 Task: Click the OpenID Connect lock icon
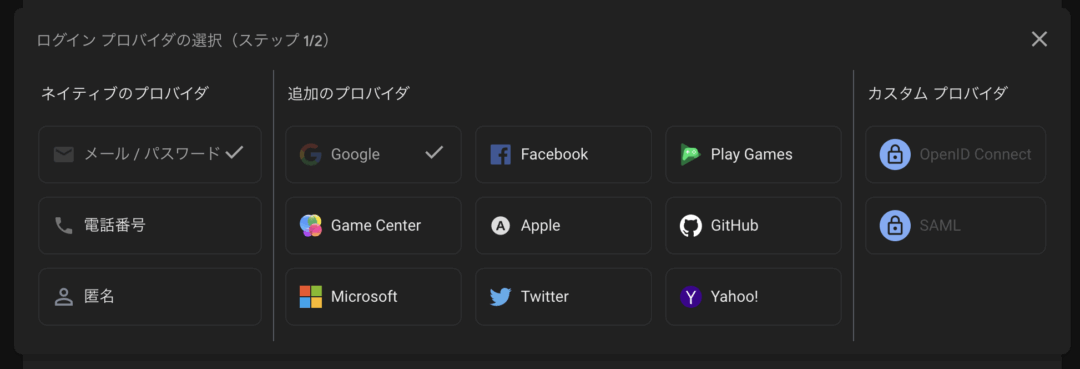click(895, 154)
